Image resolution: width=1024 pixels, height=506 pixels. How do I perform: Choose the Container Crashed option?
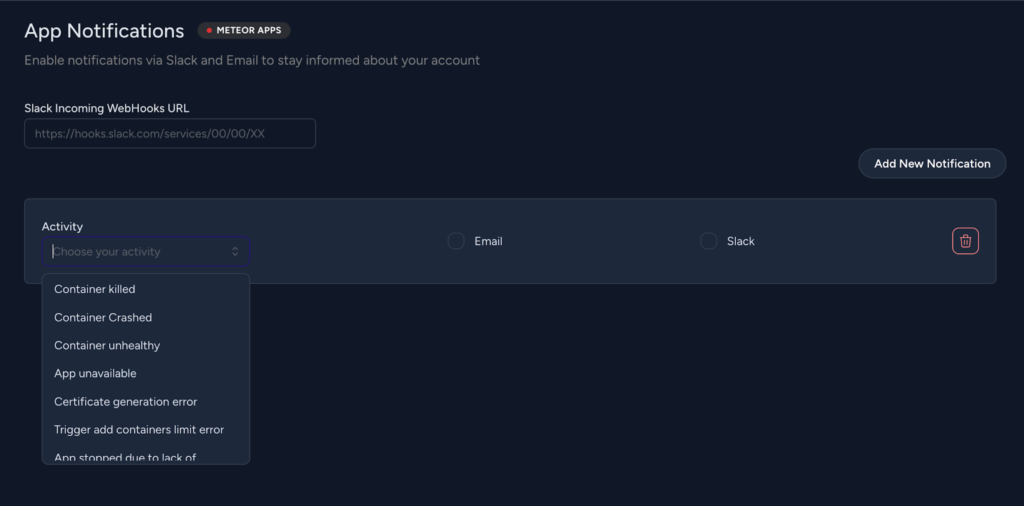click(x=103, y=317)
